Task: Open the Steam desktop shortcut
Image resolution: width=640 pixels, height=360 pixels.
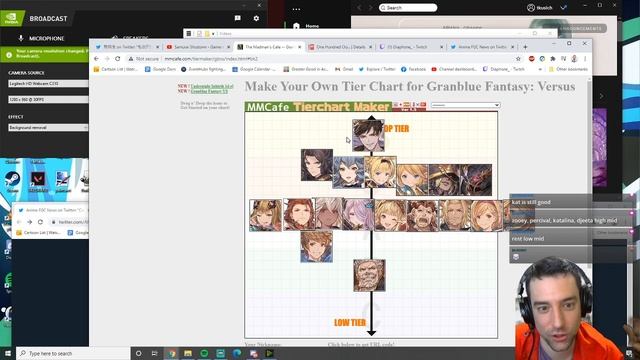Action: [12, 181]
